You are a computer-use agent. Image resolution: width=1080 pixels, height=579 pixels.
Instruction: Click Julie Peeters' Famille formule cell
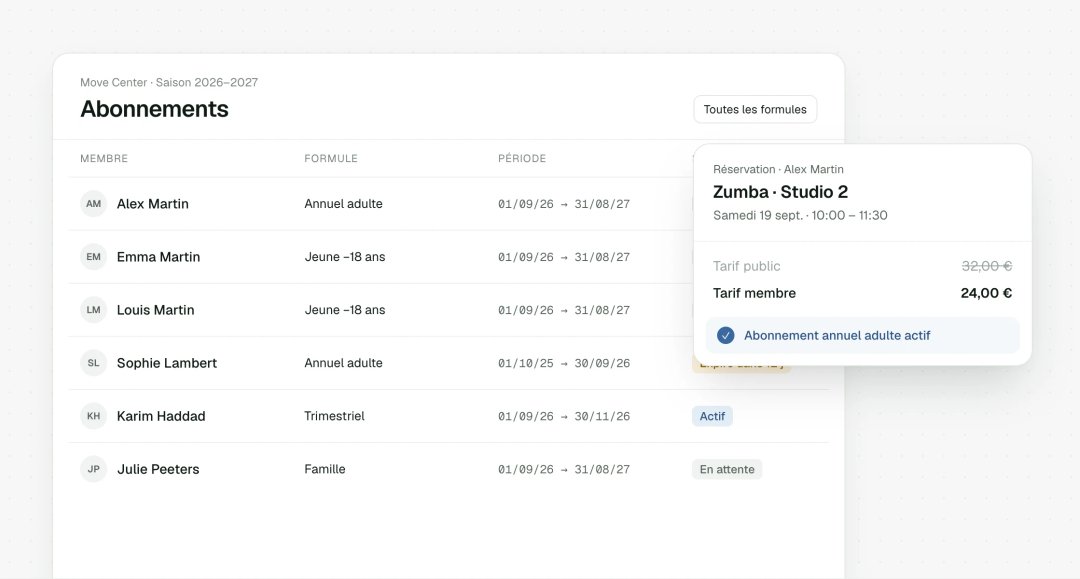325,469
